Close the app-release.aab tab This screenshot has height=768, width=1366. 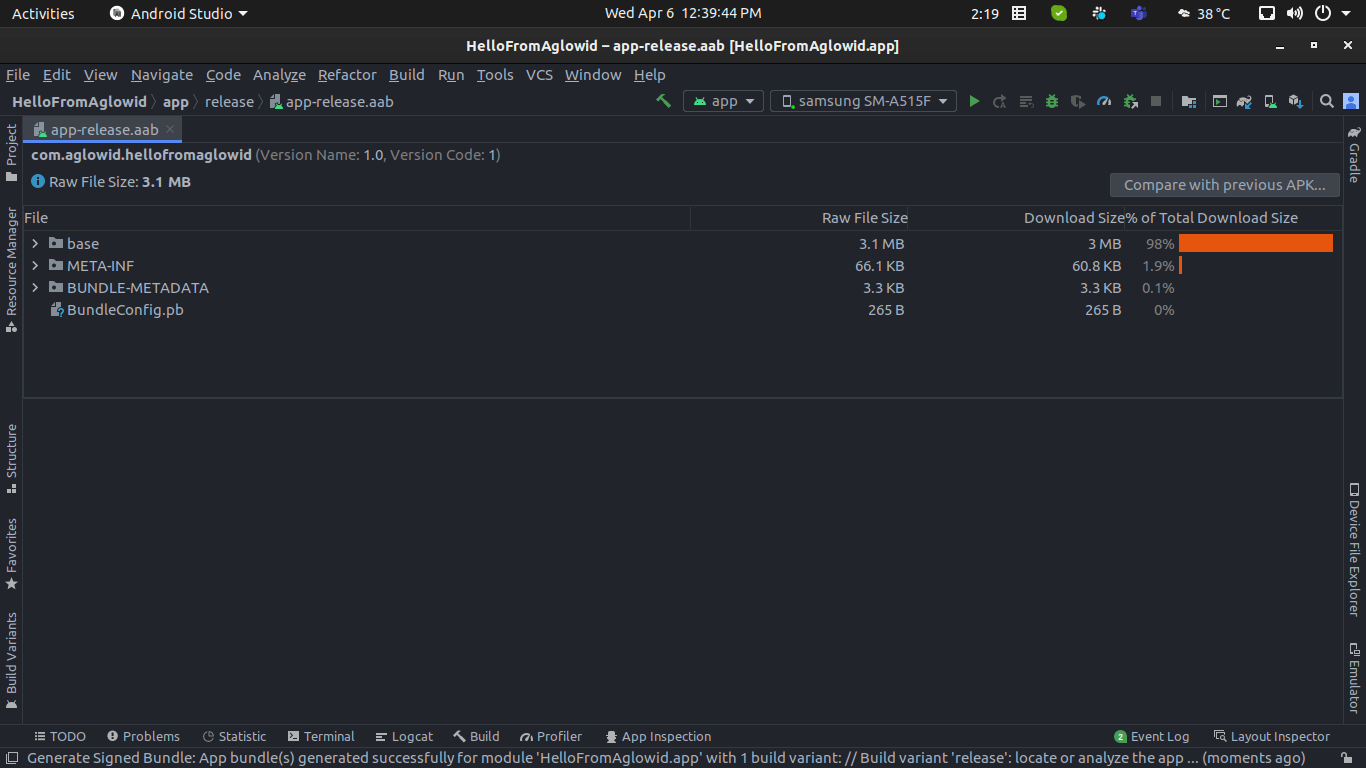pos(170,129)
